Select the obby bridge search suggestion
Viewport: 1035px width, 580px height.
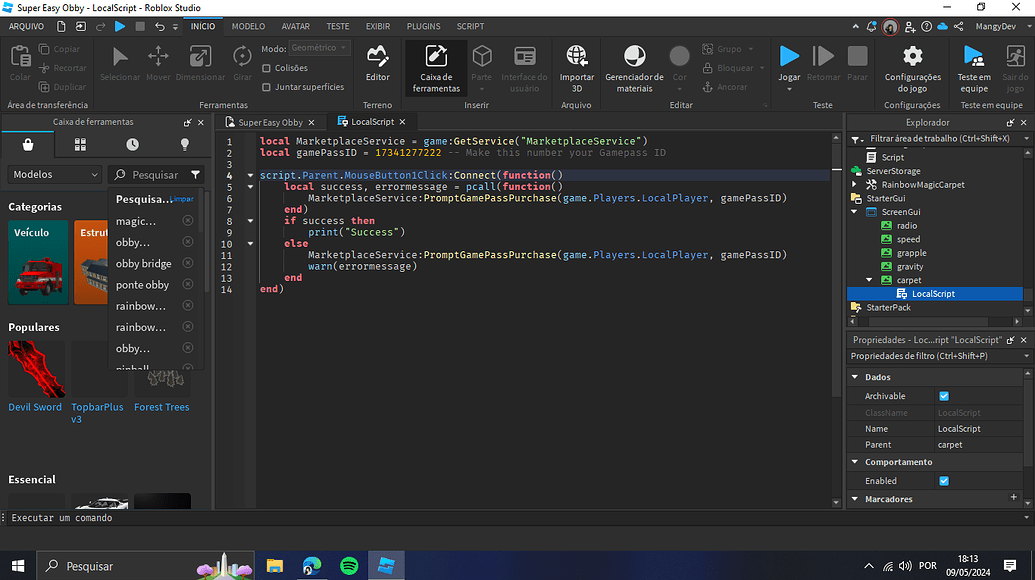point(143,264)
